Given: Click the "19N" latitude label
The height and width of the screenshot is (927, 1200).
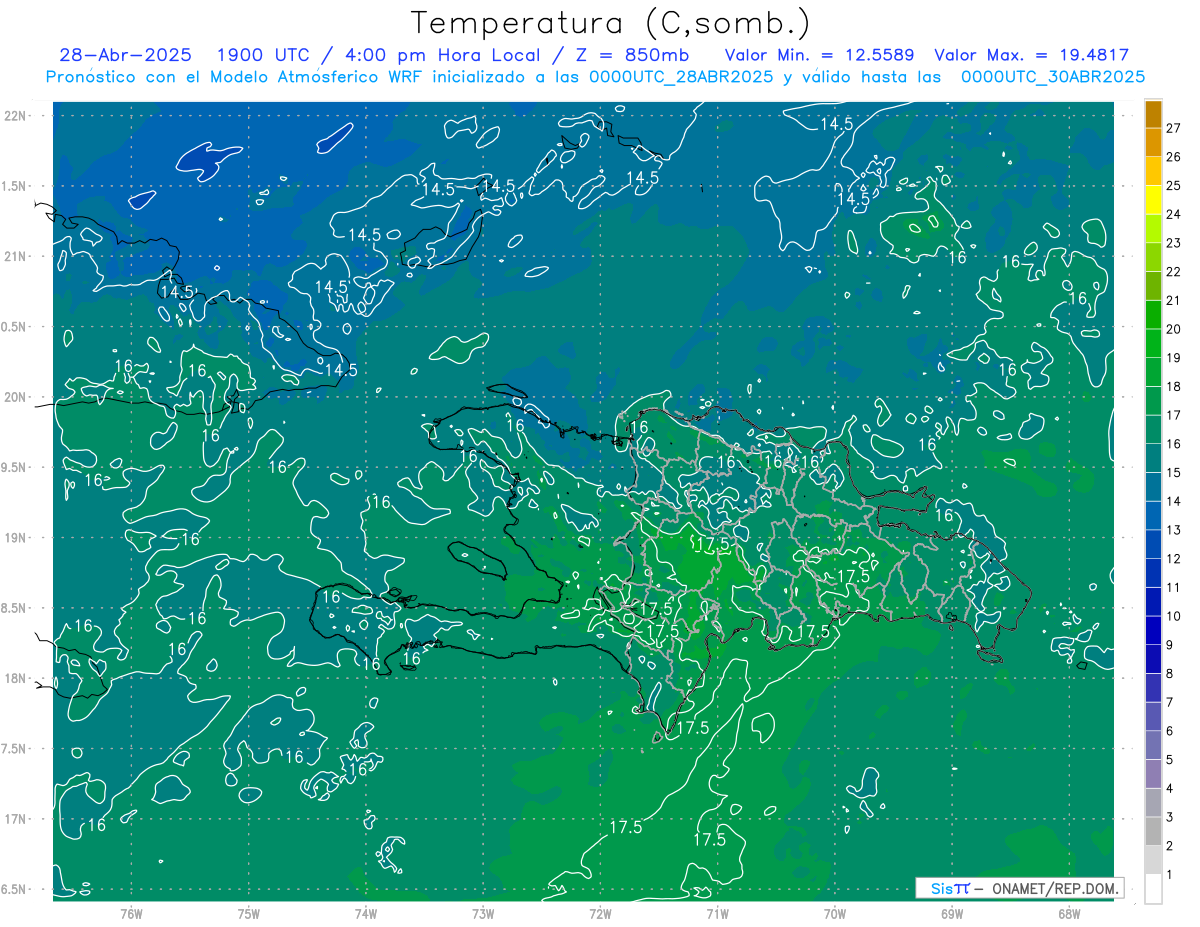Looking at the screenshot, I should (x=15, y=538).
